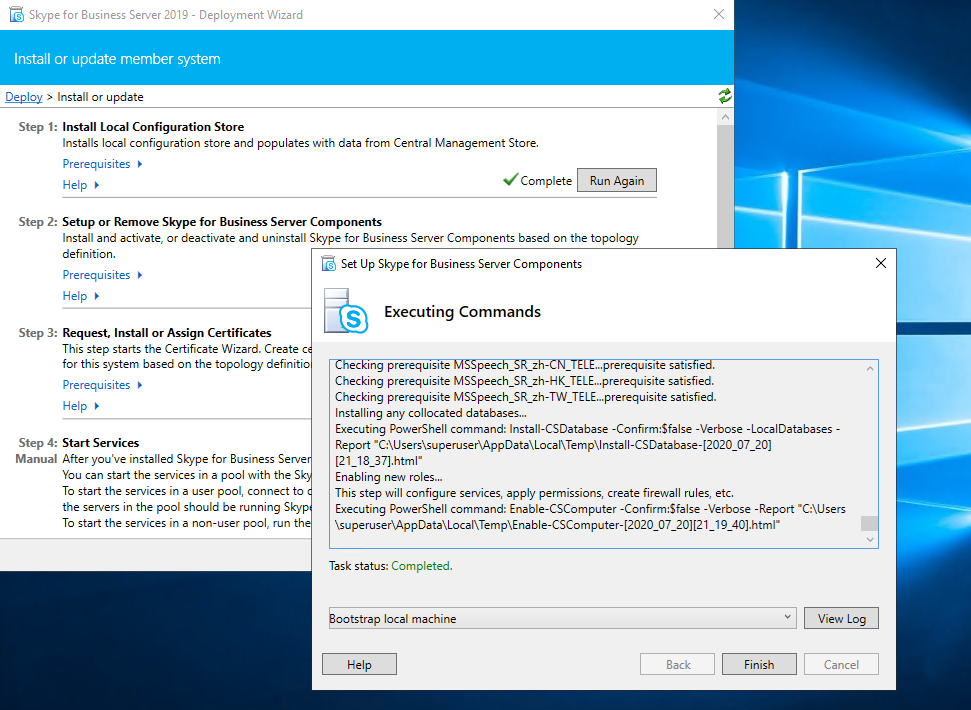This screenshot has height=710, width=971.
Task: Click Finish to complete component setup
Action: click(758, 664)
